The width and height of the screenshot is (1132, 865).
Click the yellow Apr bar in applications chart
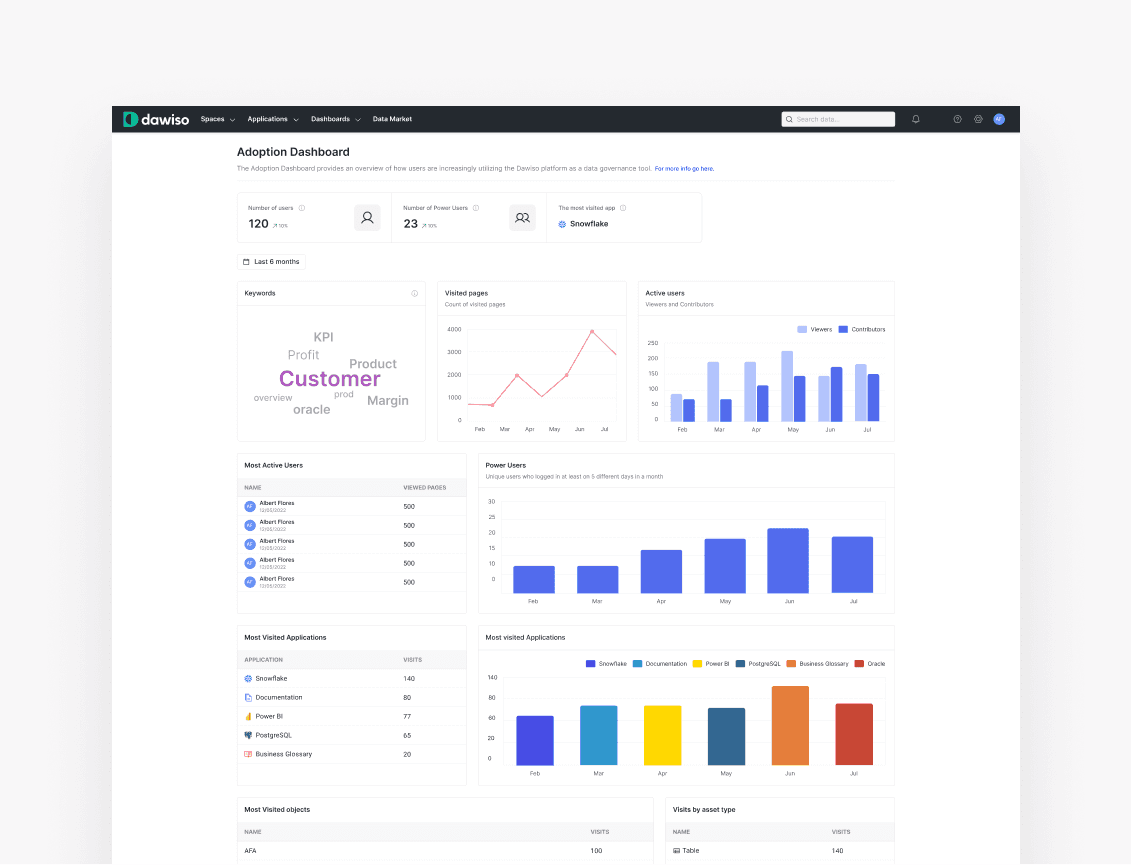tap(663, 735)
